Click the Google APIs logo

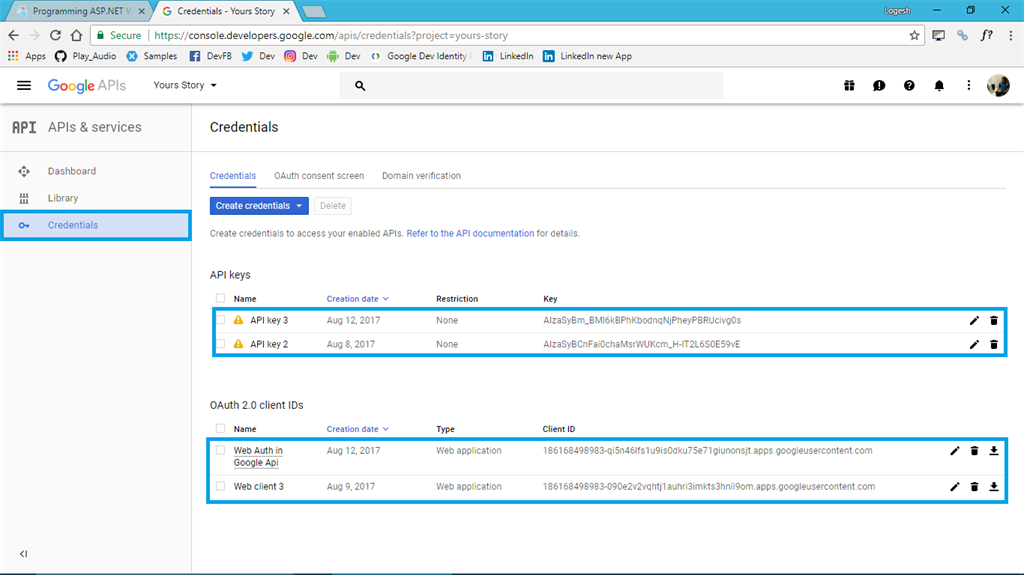[87, 86]
